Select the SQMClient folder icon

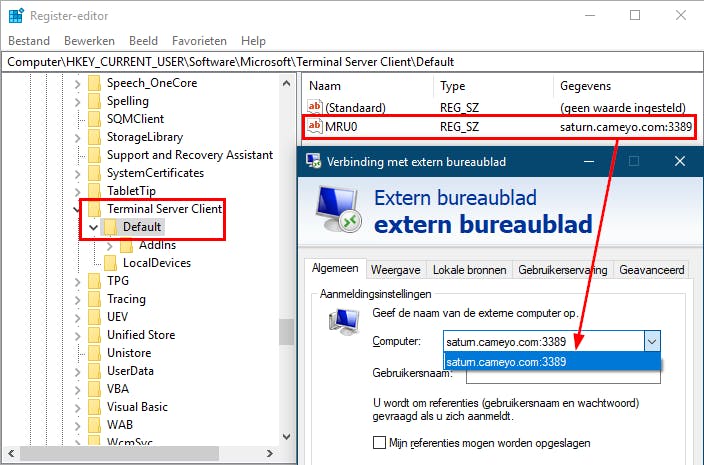[x=94, y=119]
